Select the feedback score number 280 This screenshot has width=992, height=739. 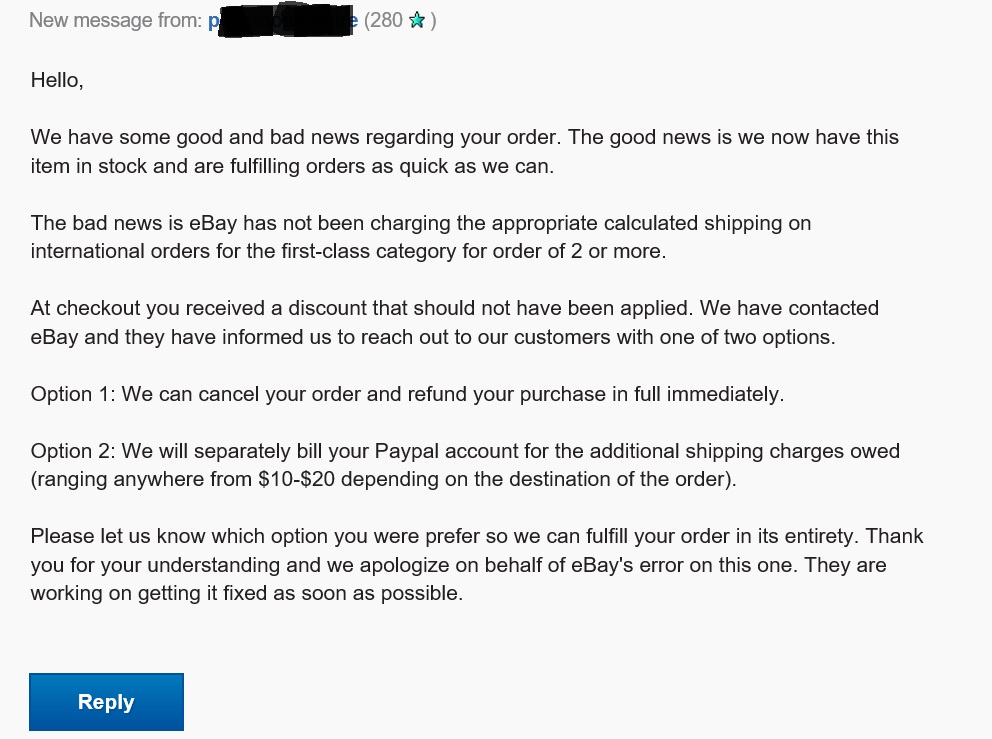point(386,20)
